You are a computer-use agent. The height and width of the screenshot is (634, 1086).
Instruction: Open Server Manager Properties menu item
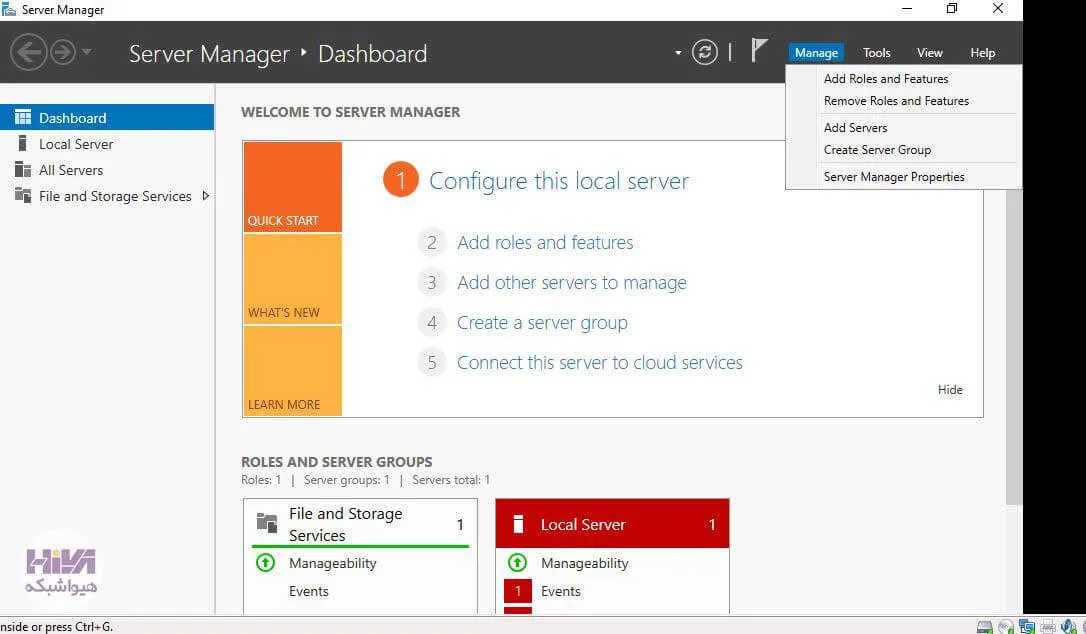click(894, 177)
